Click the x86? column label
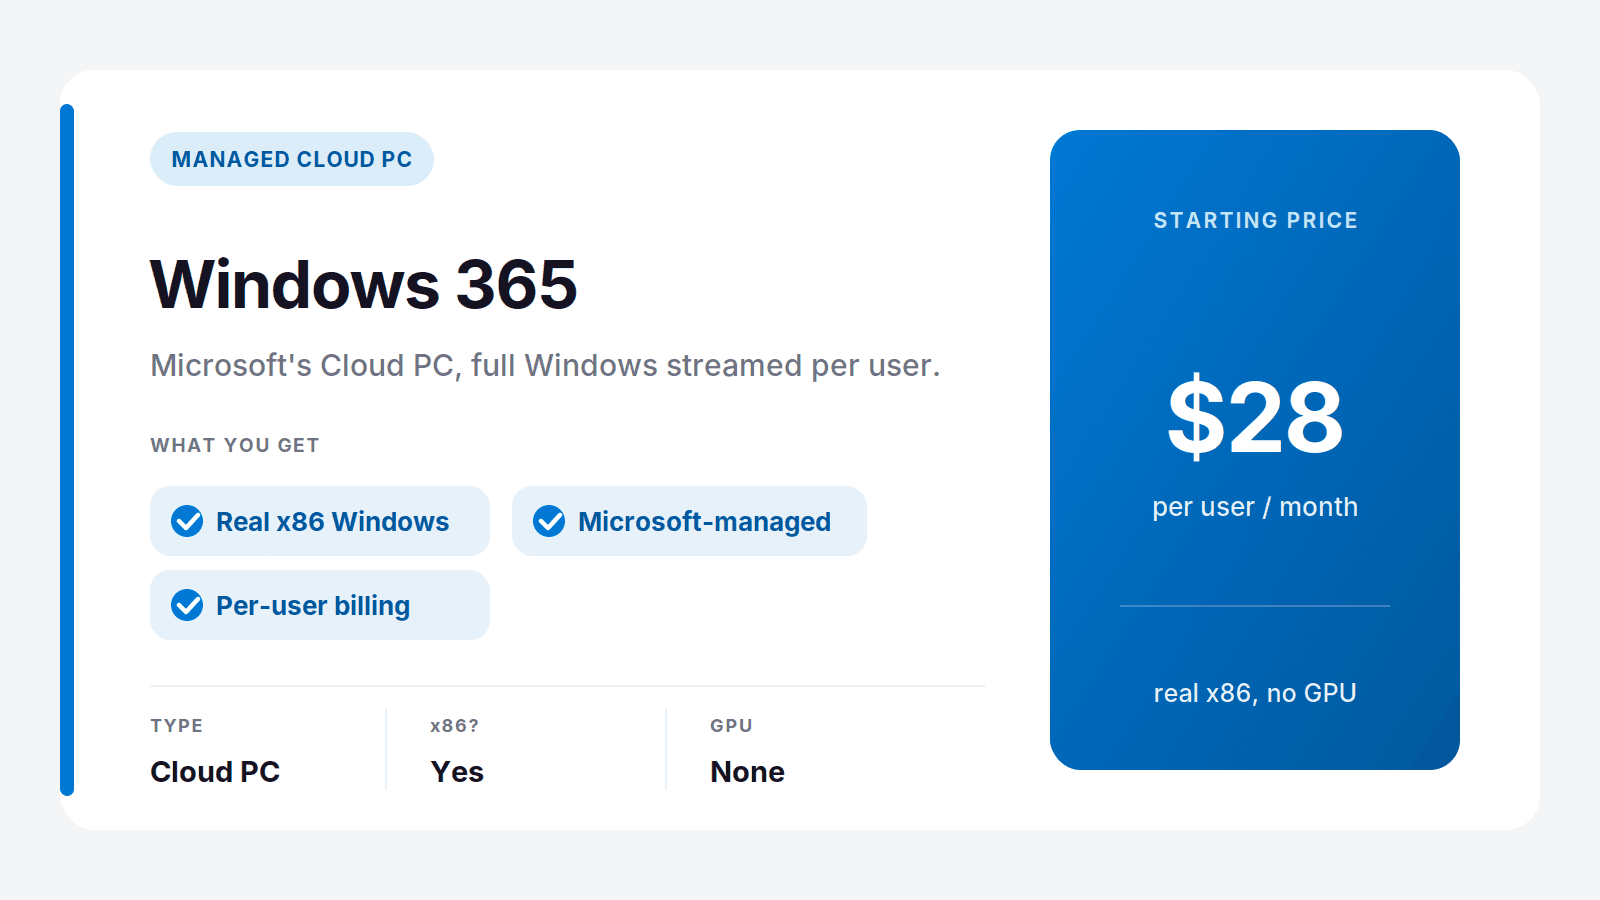 tap(455, 726)
